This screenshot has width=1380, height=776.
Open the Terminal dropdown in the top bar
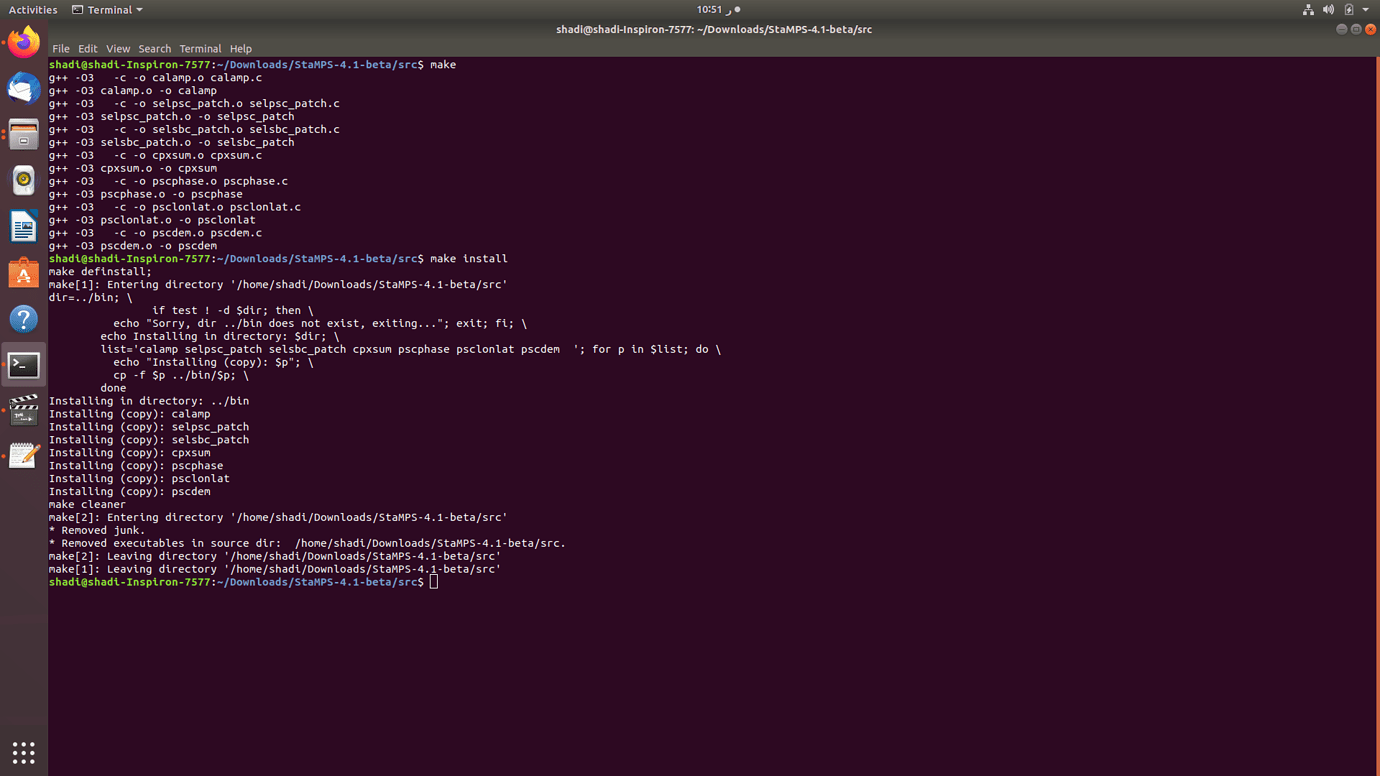107,9
